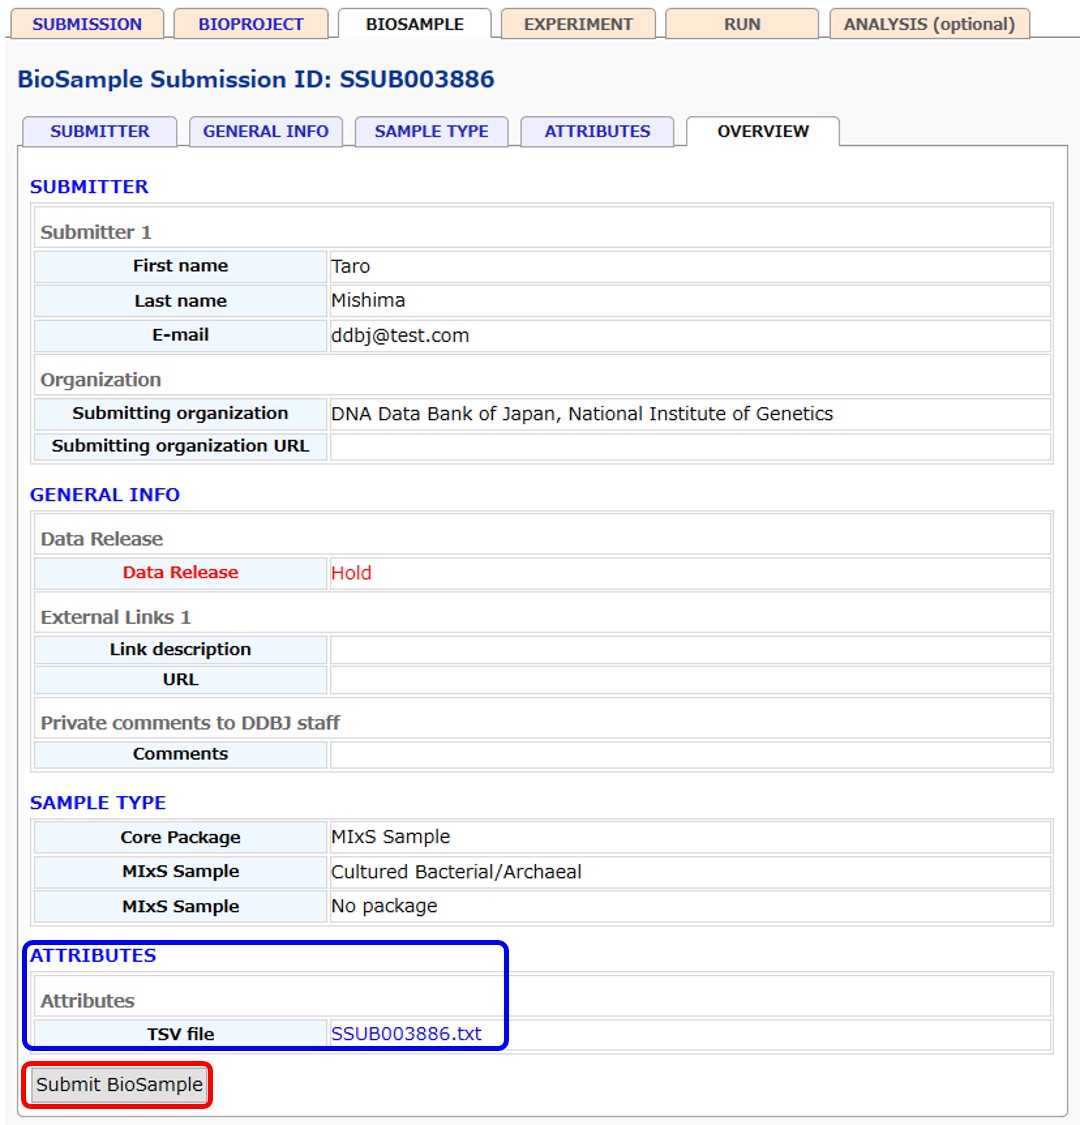This screenshot has width=1080, height=1125.
Task: Go to the EXPERIMENT tab
Action: coord(578,24)
